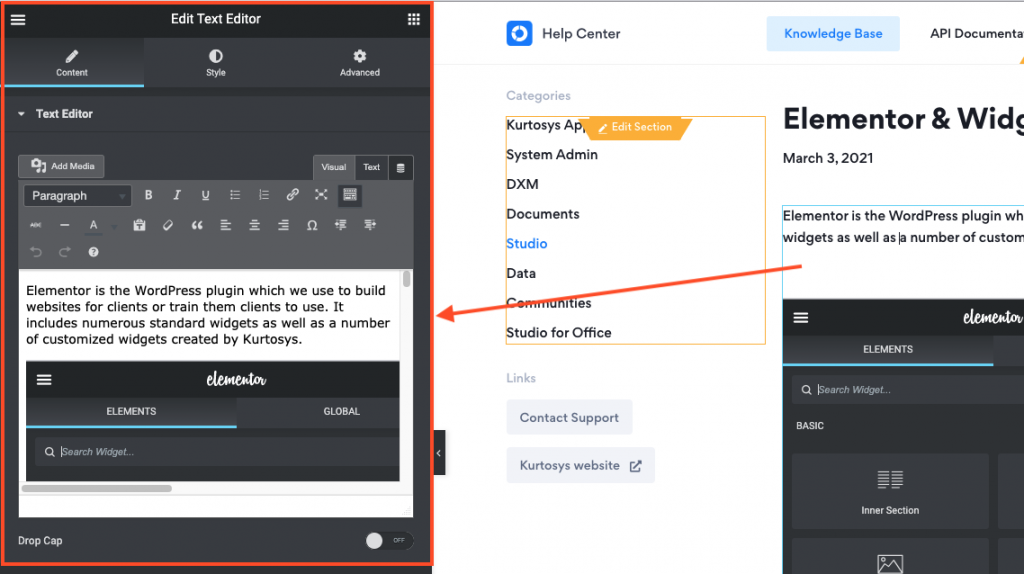
Task: Open the System Admin category
Action: point(552,155)
